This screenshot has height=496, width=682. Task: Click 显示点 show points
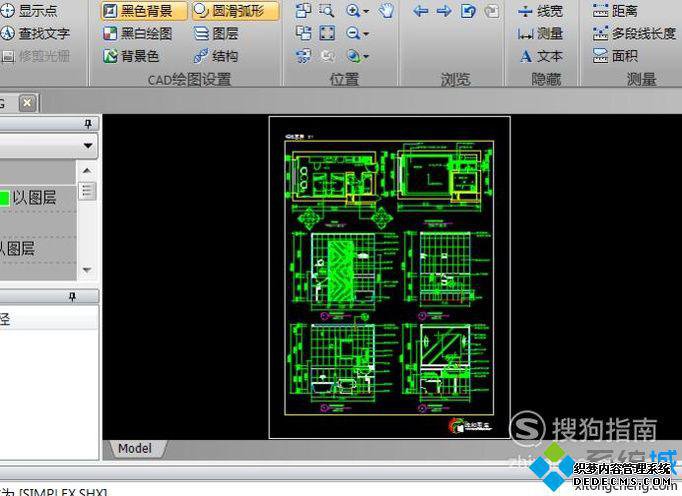(x=29, y=10)
